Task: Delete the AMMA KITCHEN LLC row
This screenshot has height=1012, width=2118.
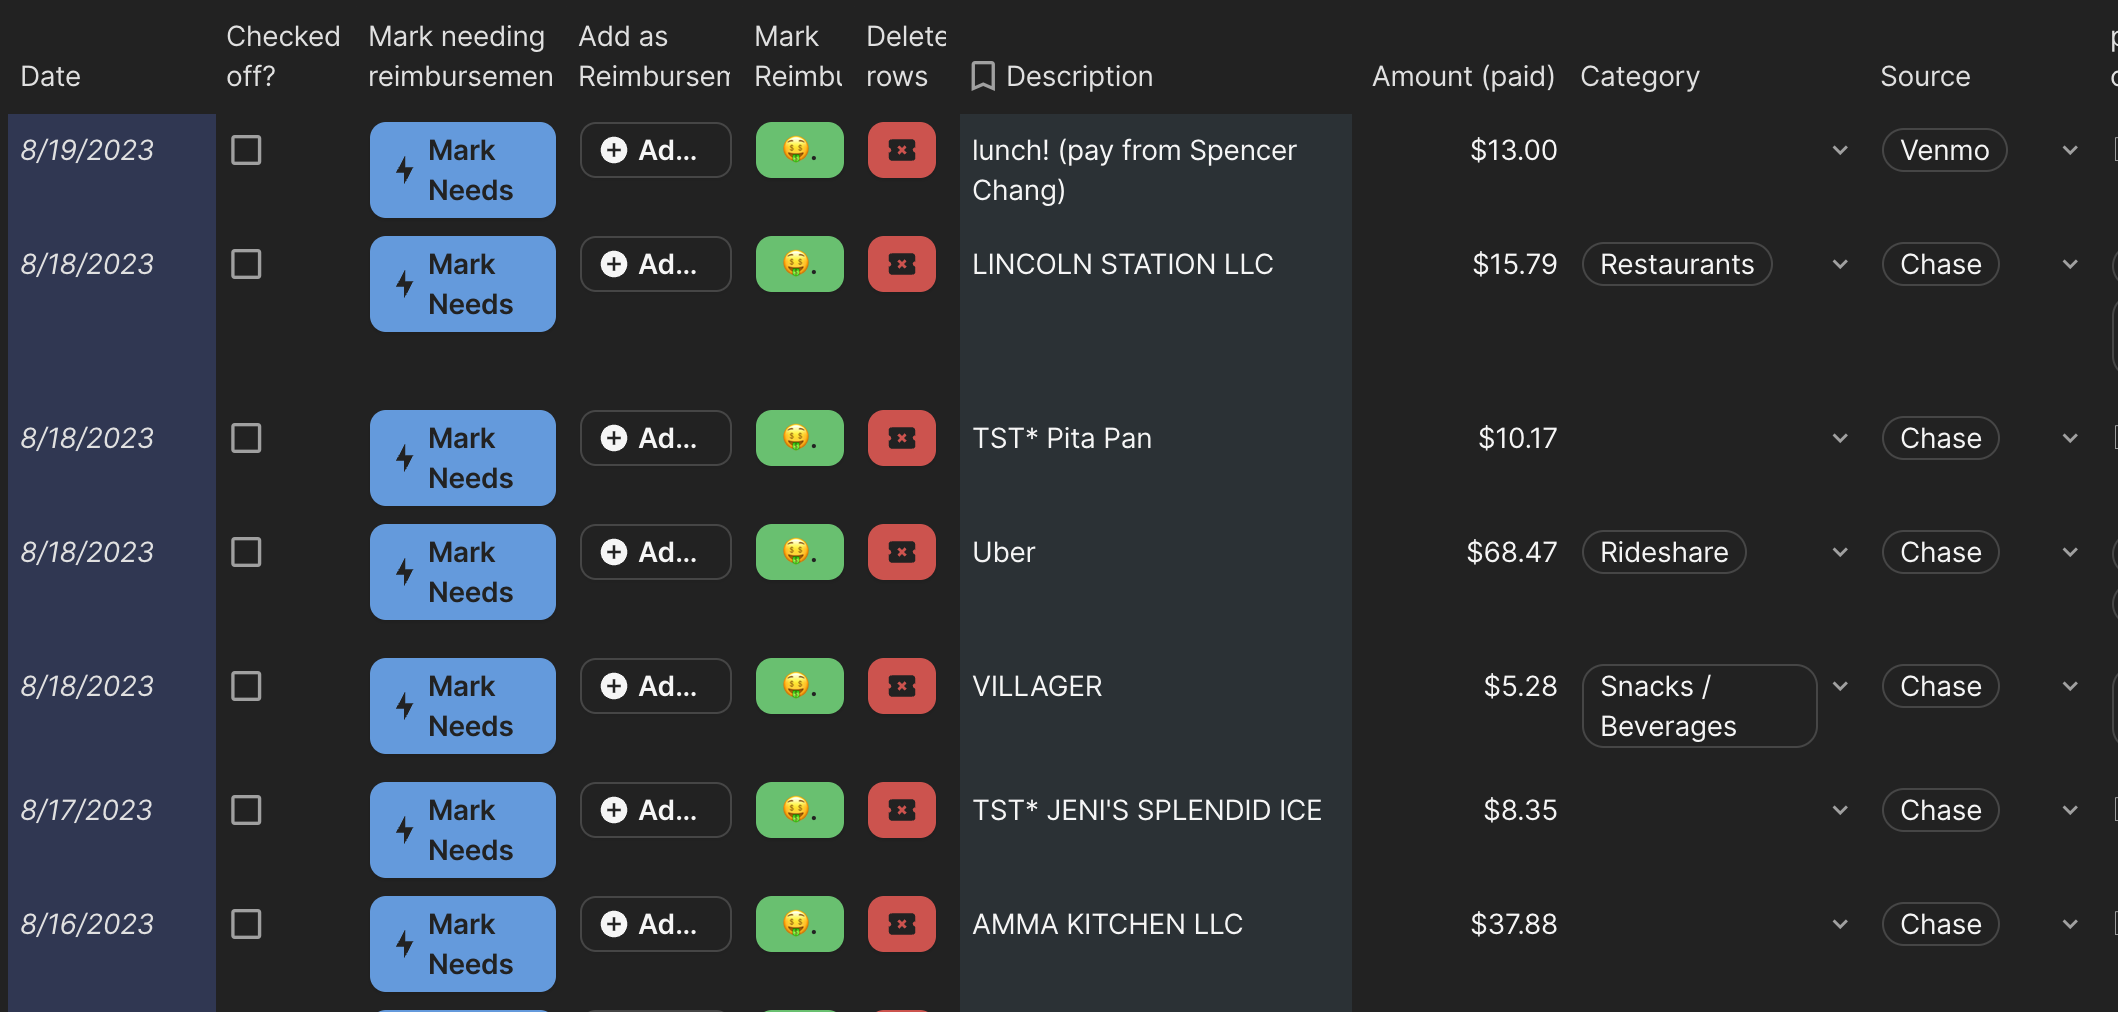Action: [x=901, y=924]
